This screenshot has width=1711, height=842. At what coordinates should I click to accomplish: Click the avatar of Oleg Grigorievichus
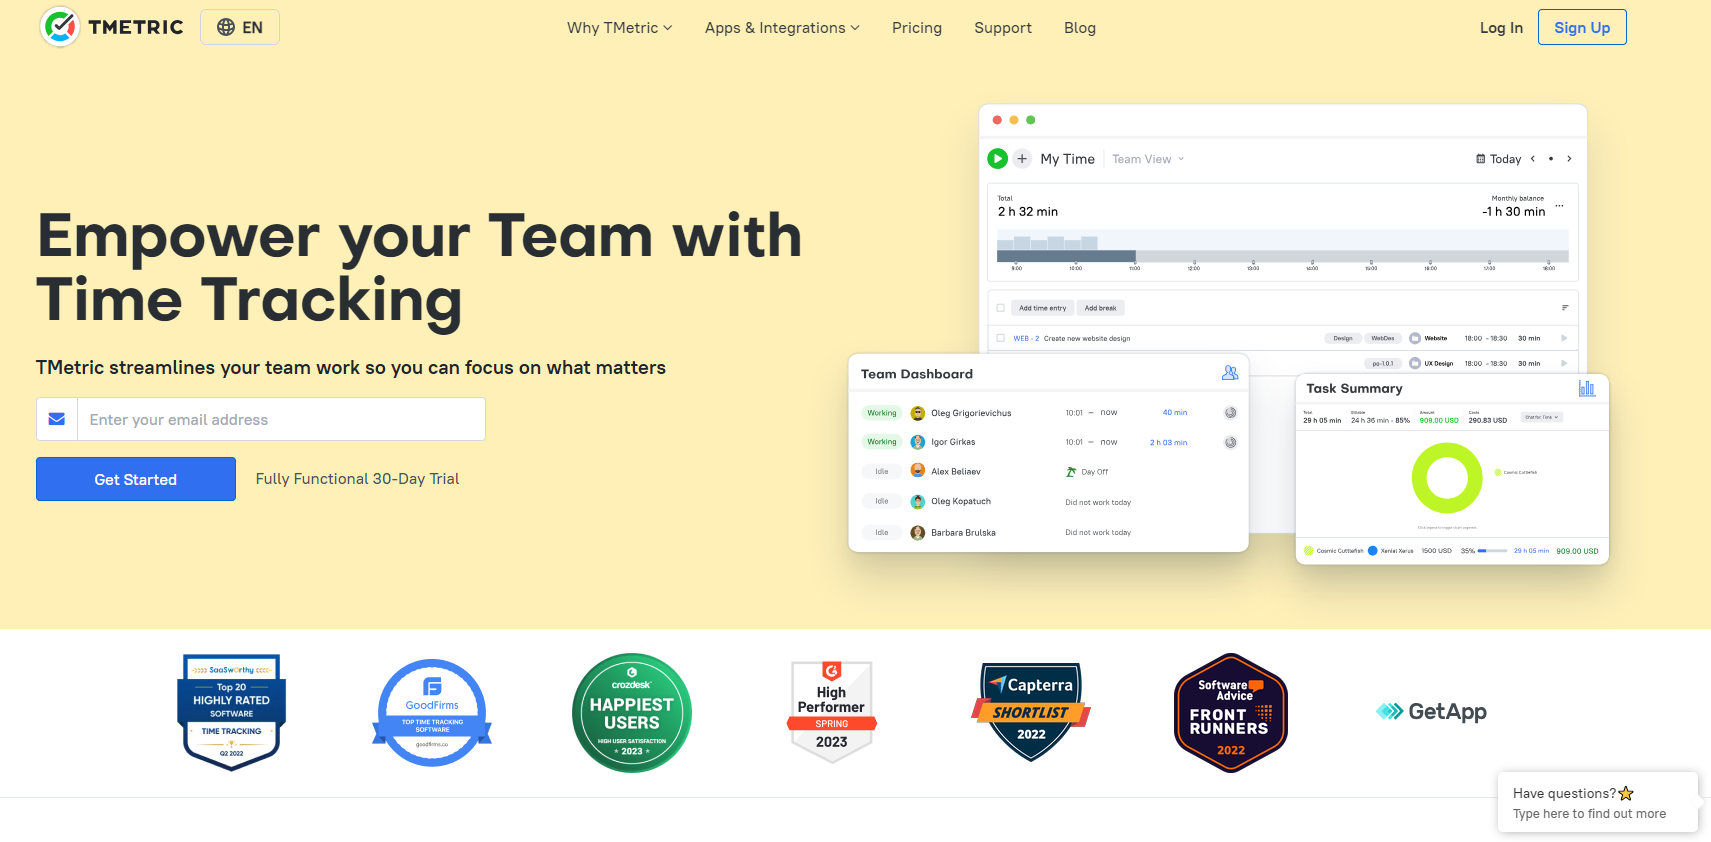coord(918,413)
